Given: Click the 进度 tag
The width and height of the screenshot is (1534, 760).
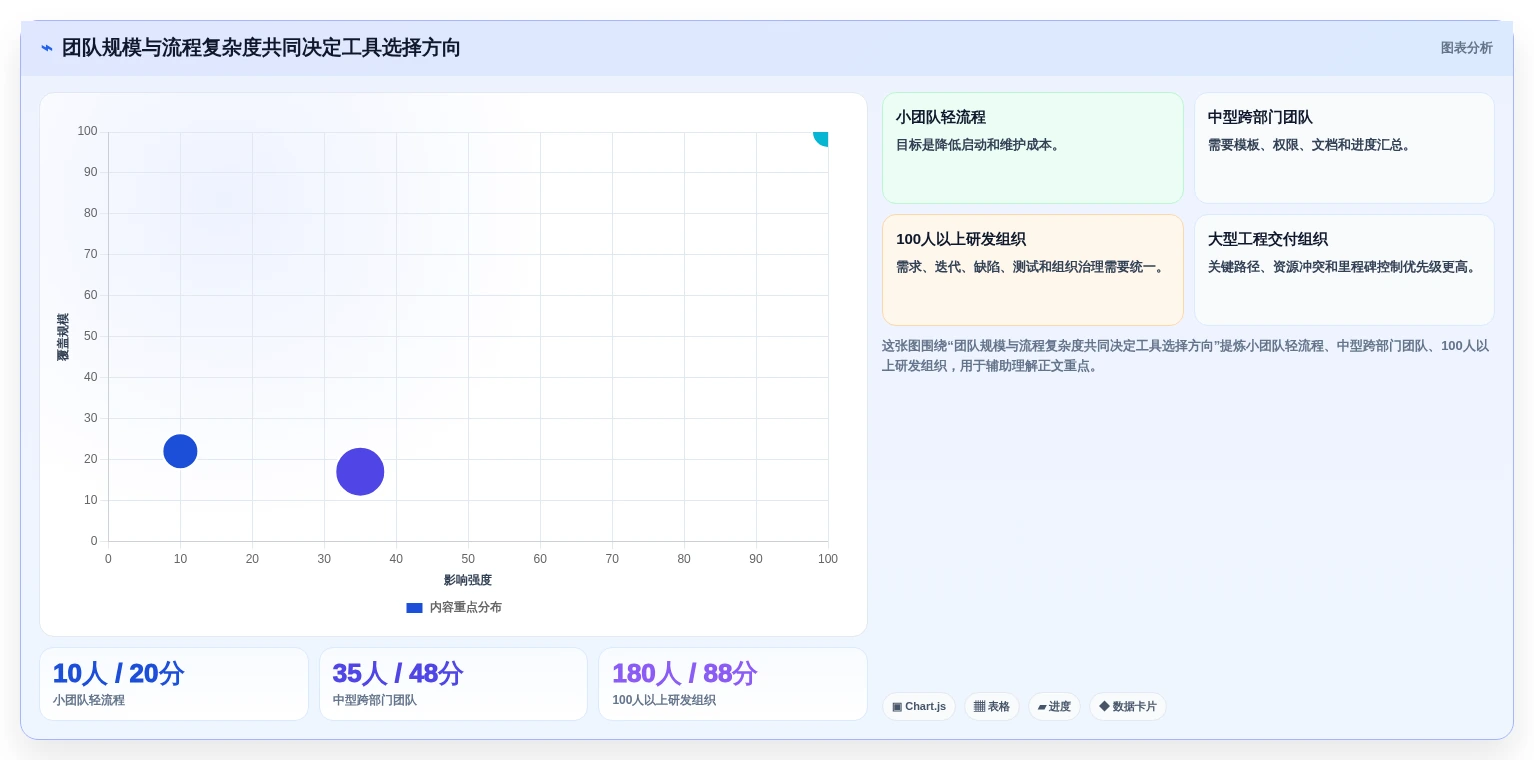Looking at the screenshot, I should point(1054,706).
